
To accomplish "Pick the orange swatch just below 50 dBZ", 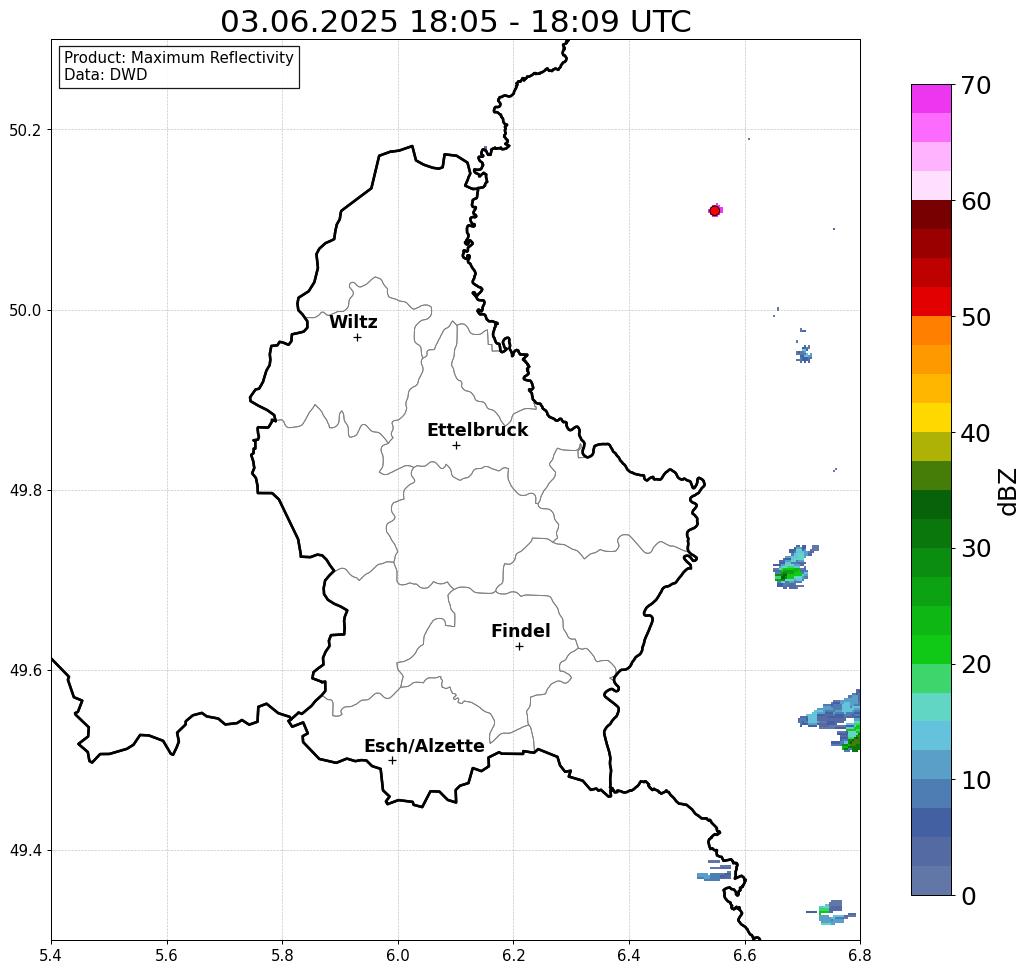I will pos(931,331).
